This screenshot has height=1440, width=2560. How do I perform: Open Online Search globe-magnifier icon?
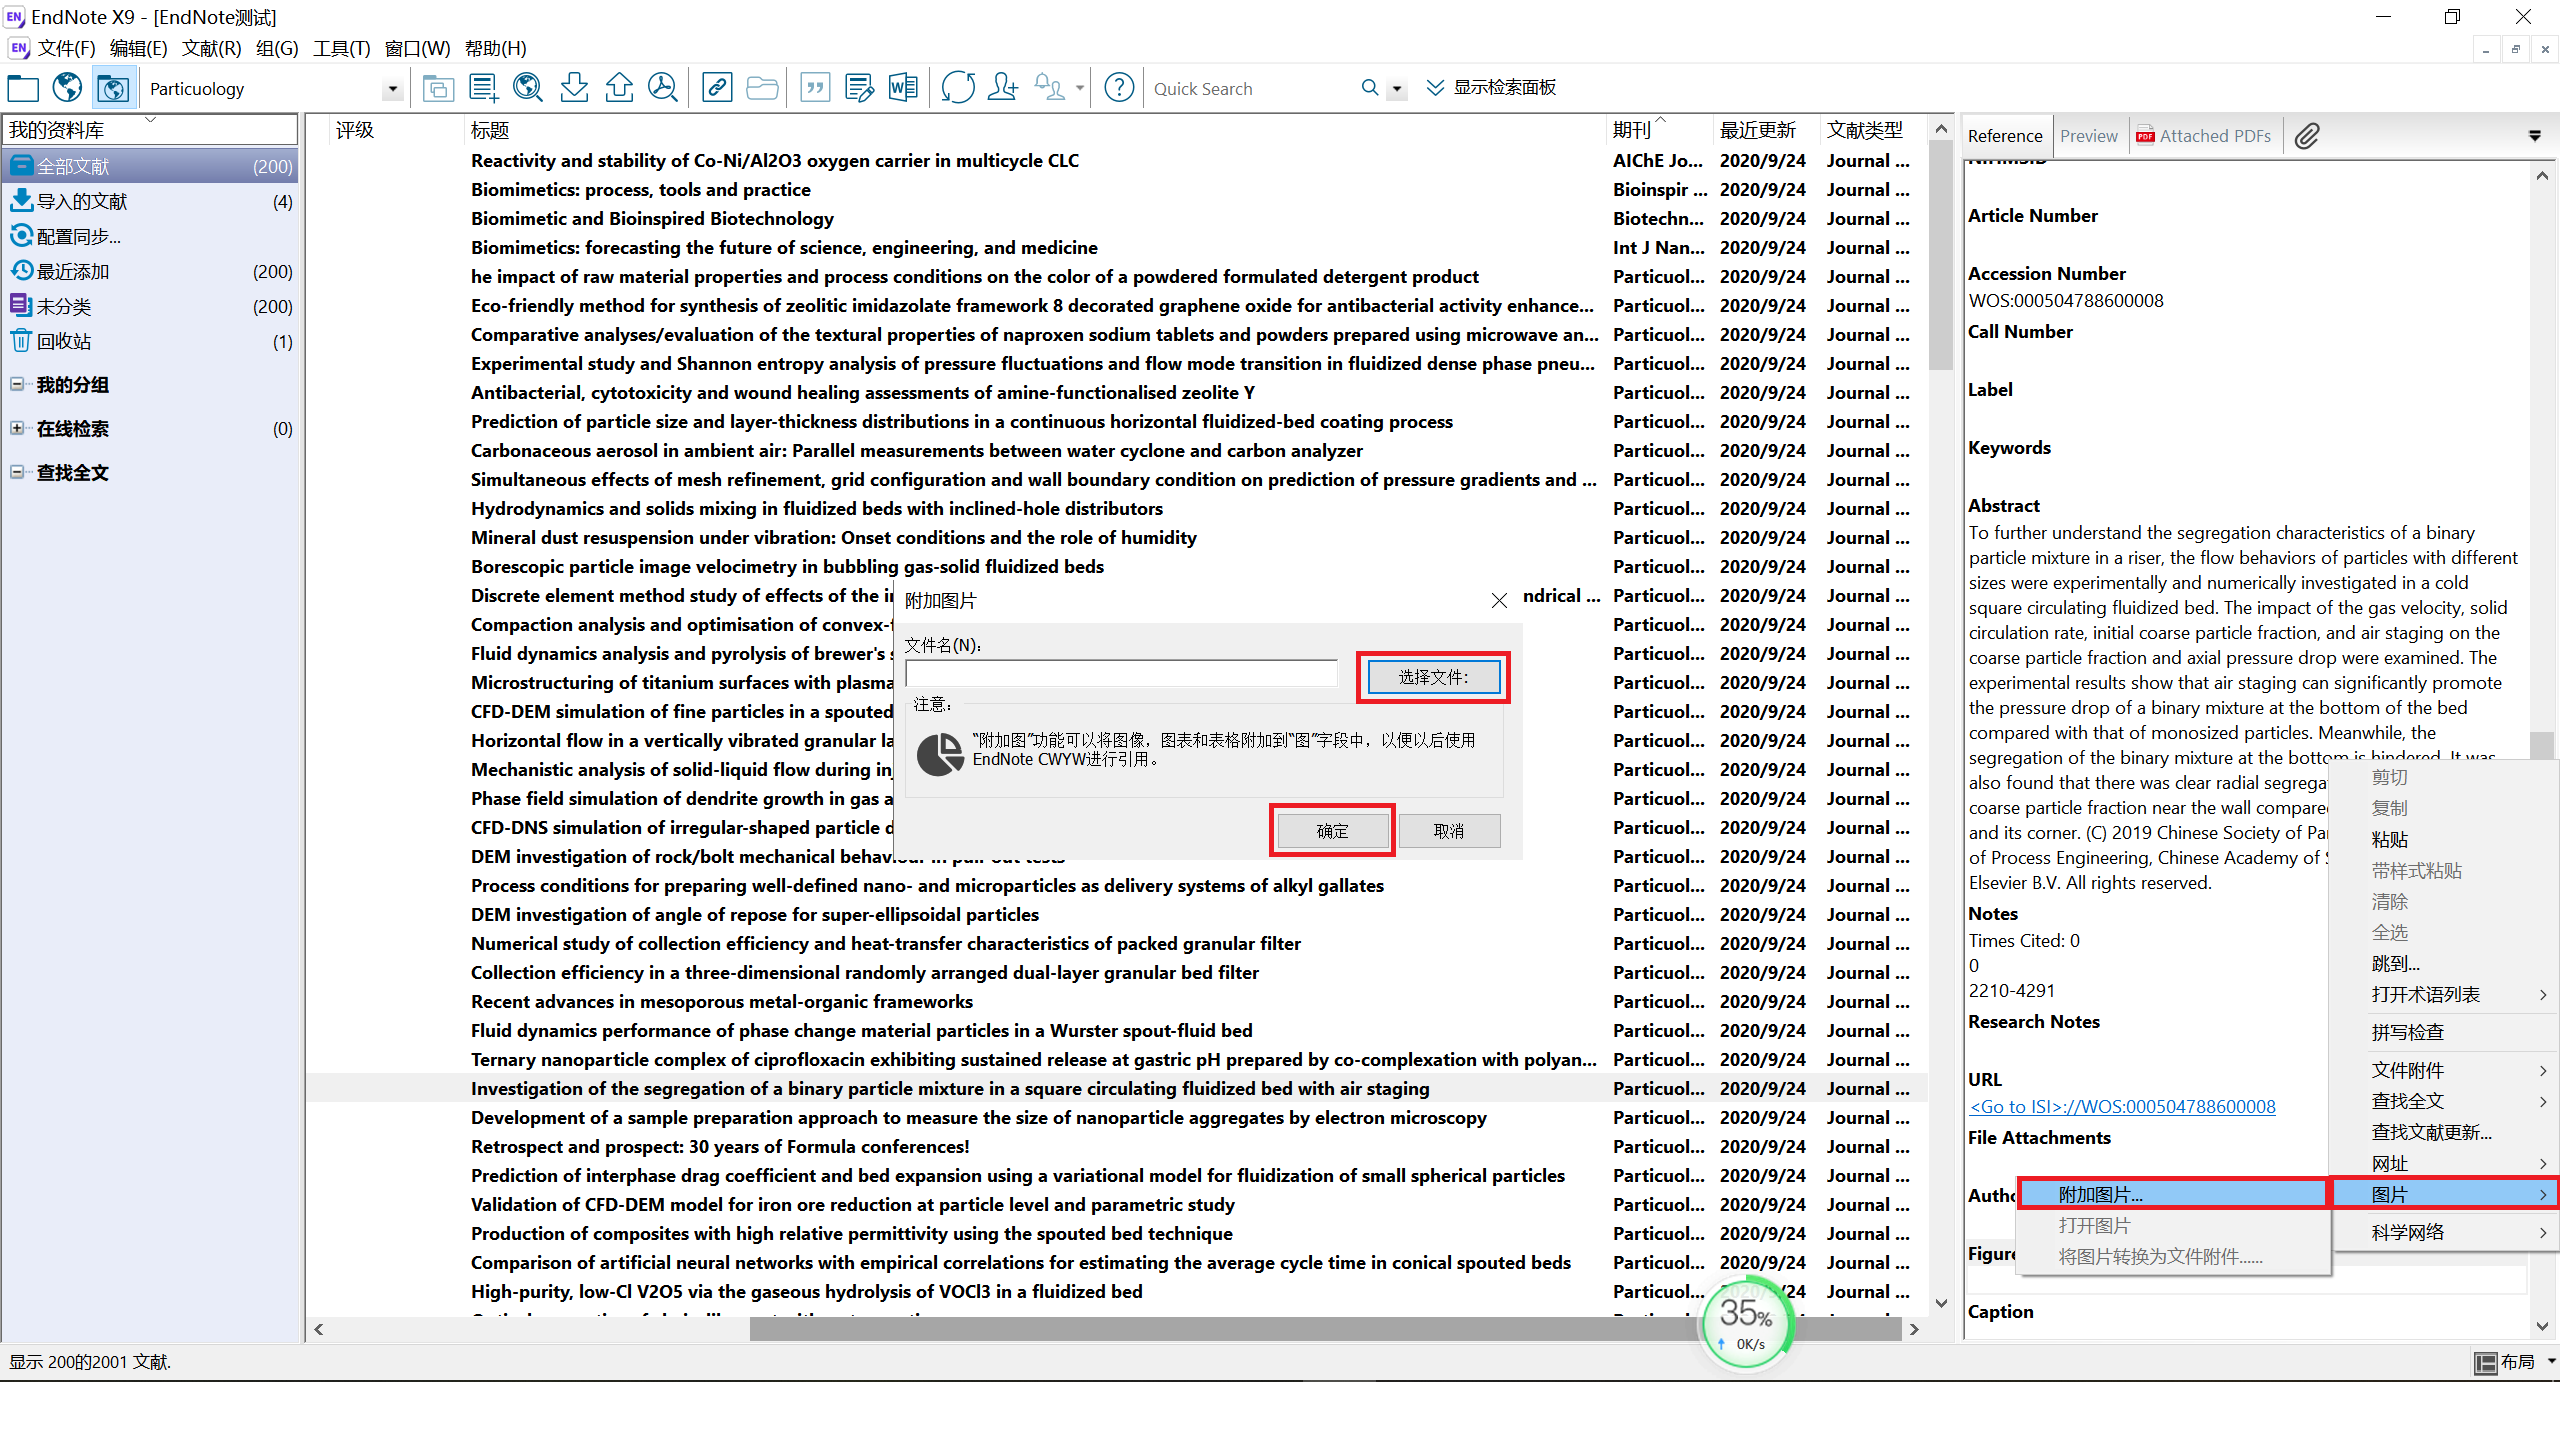[528, 88]
